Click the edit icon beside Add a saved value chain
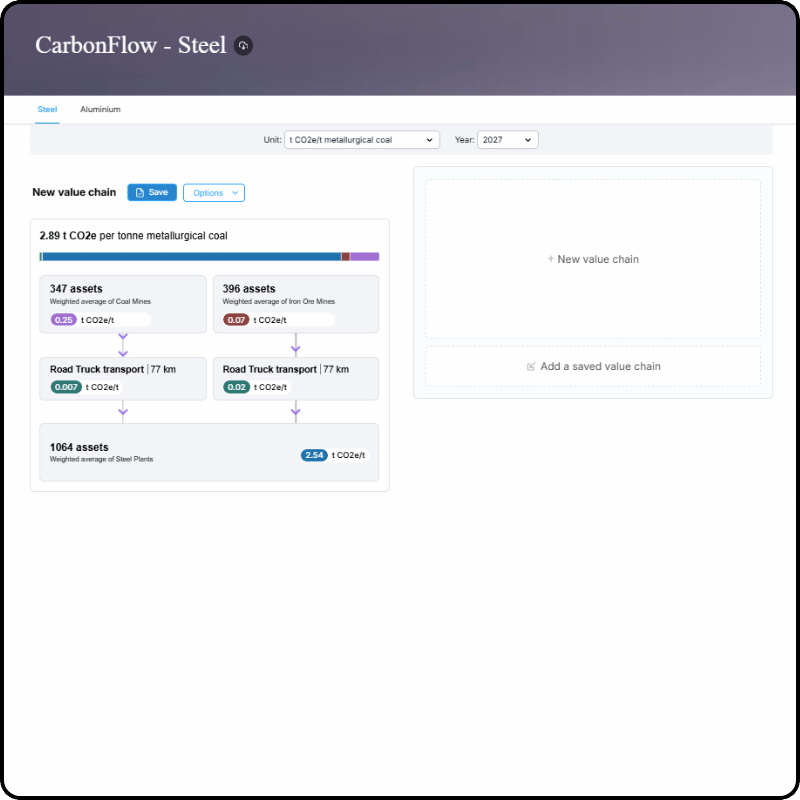This screenshot has width=800, height=800. pos(531,366)
